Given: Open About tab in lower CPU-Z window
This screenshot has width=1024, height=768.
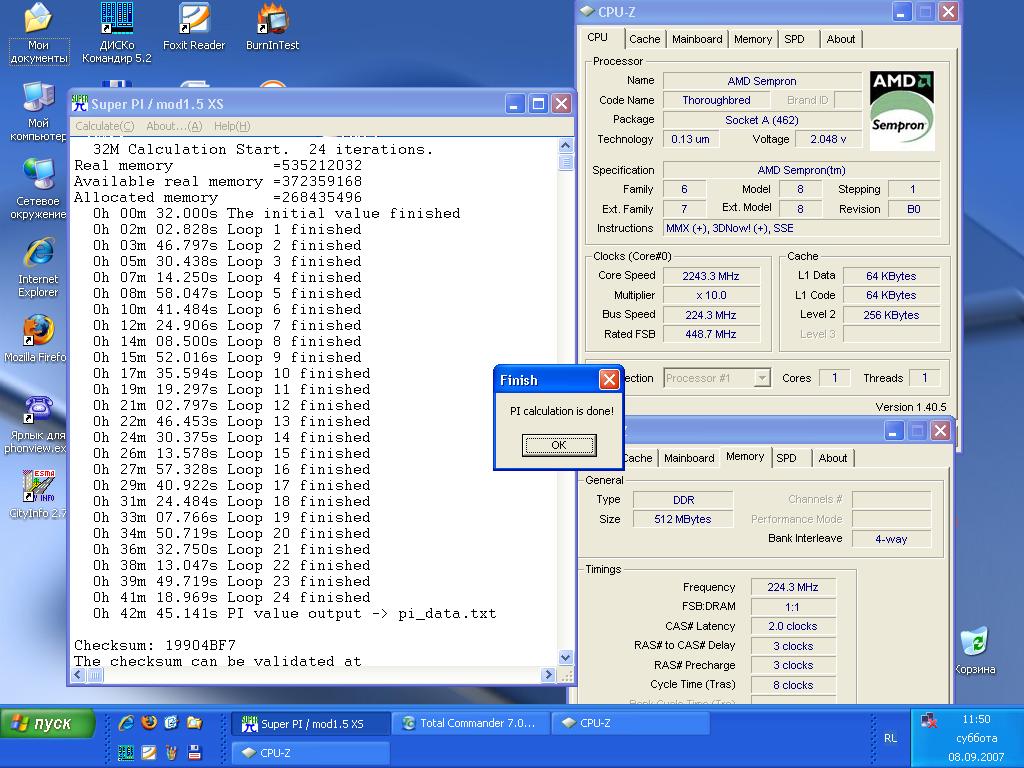Looking at the screenshot, I should pos(833,458).
